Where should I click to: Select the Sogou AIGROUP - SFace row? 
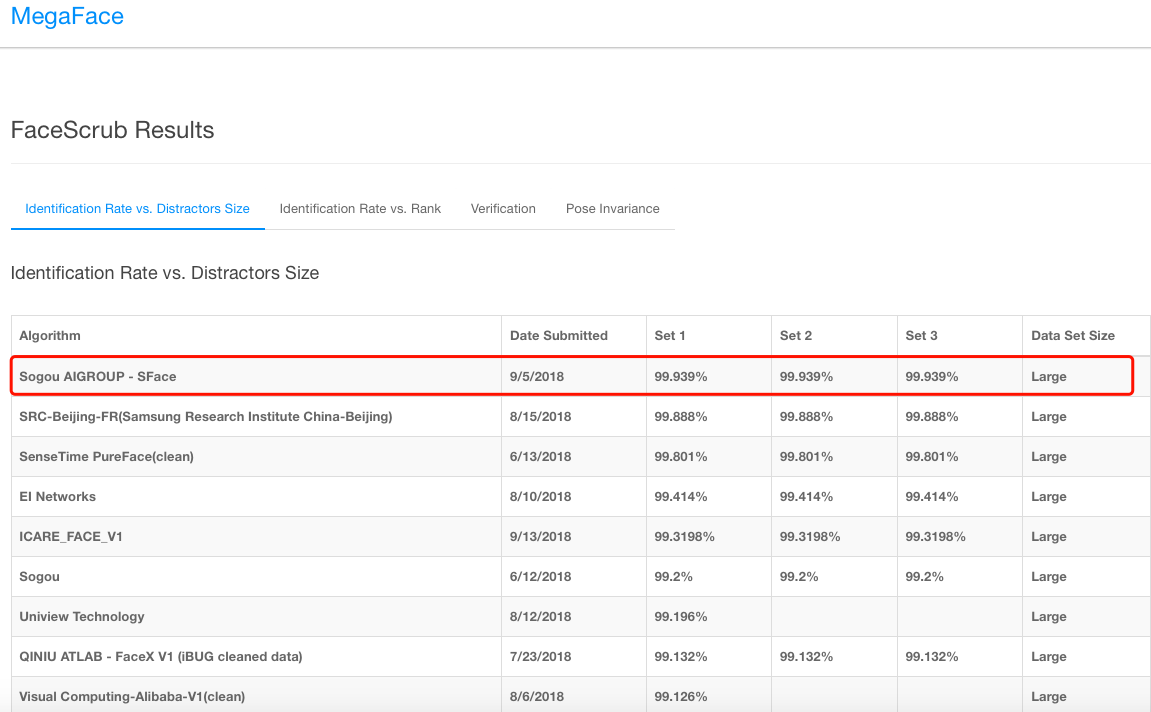coord(98,377)
